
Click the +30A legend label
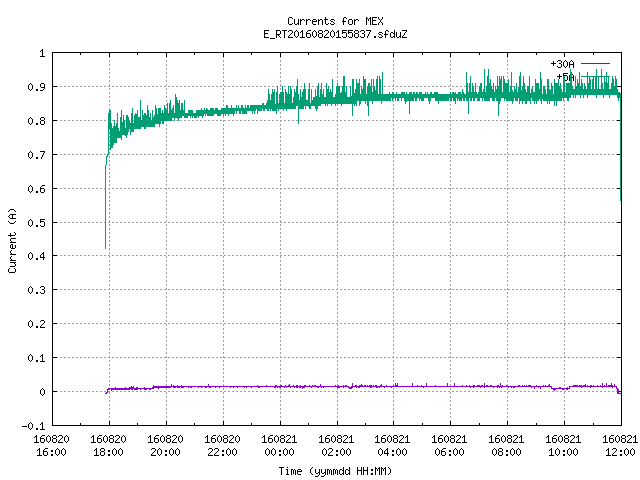tap(562, 64)
